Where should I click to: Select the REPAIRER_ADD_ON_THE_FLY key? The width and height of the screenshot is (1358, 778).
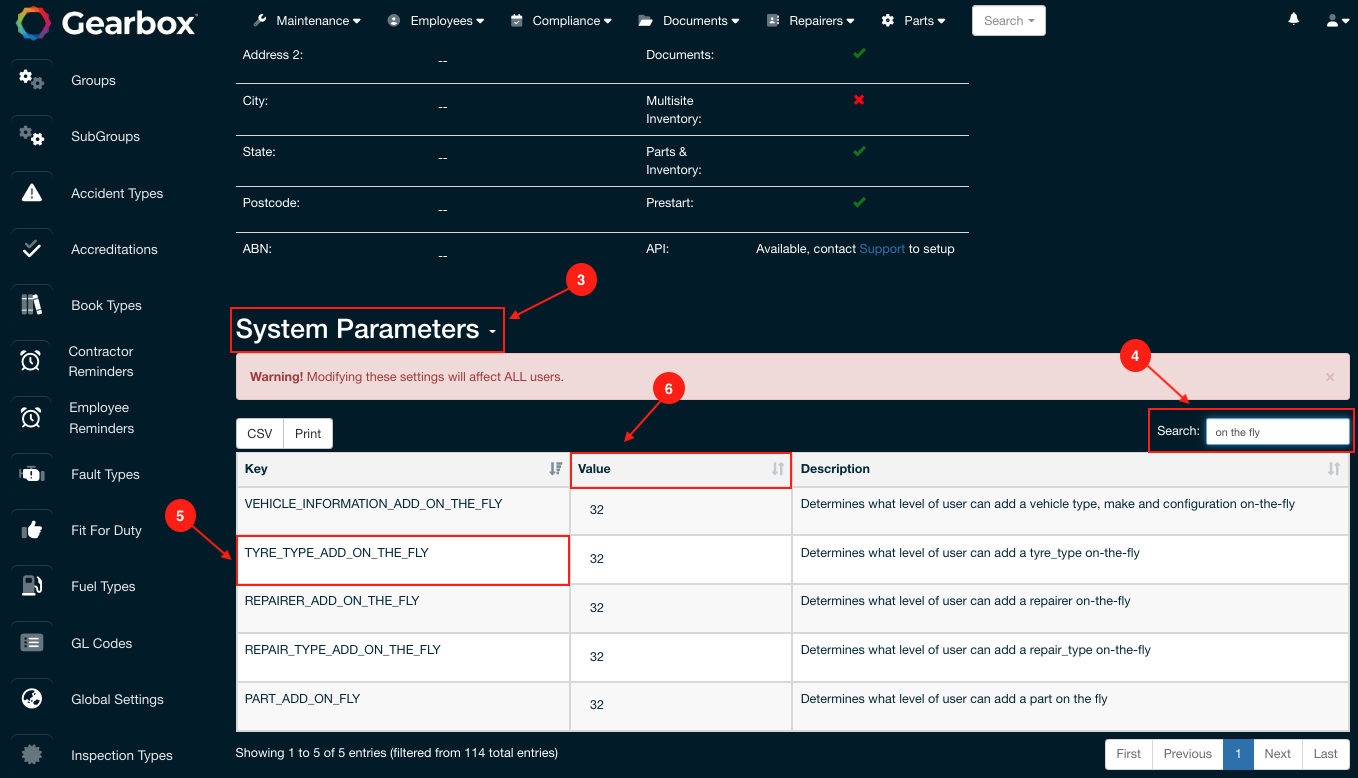pyautogui.click(x=332, y=601)
